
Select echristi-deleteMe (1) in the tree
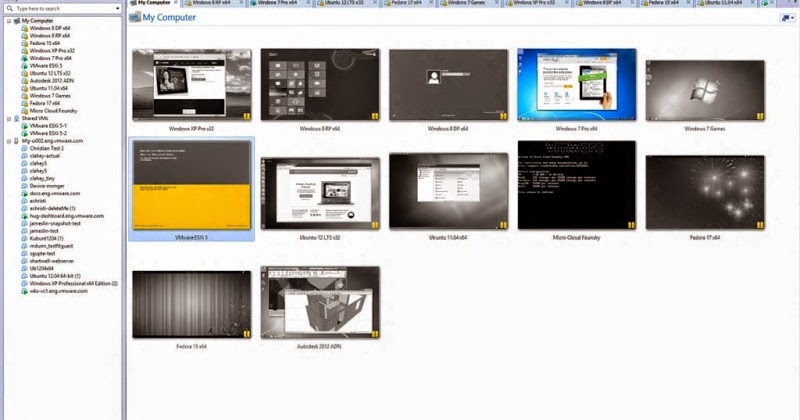coord(52,208)
